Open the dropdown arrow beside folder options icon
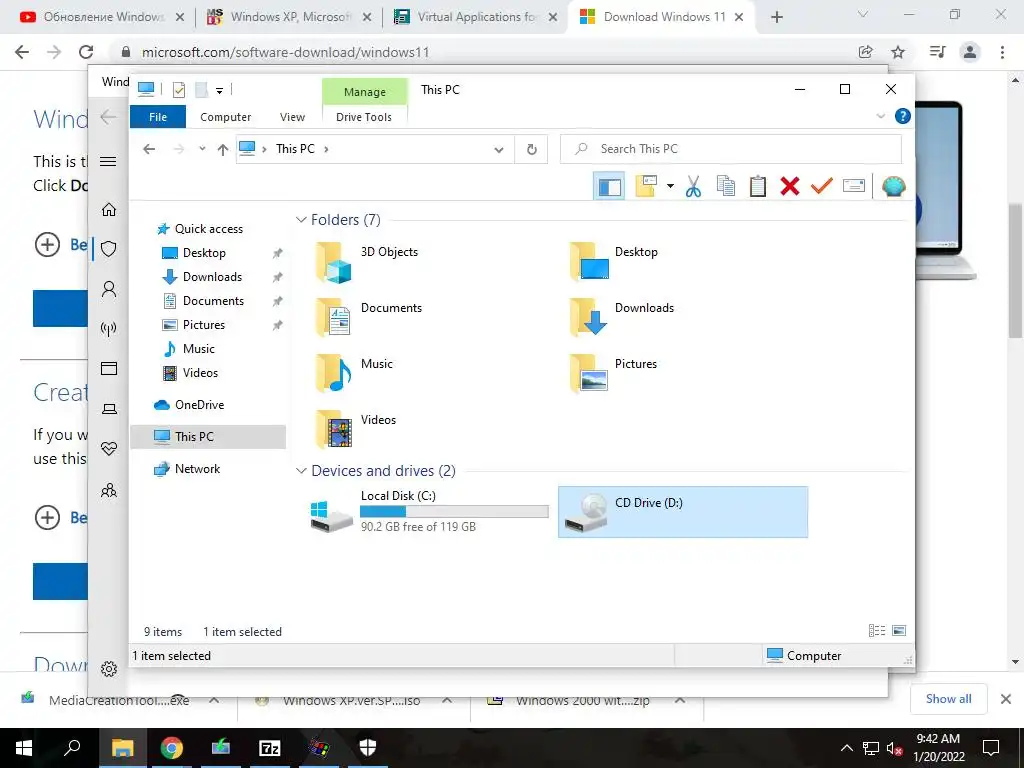 point(670,186)
